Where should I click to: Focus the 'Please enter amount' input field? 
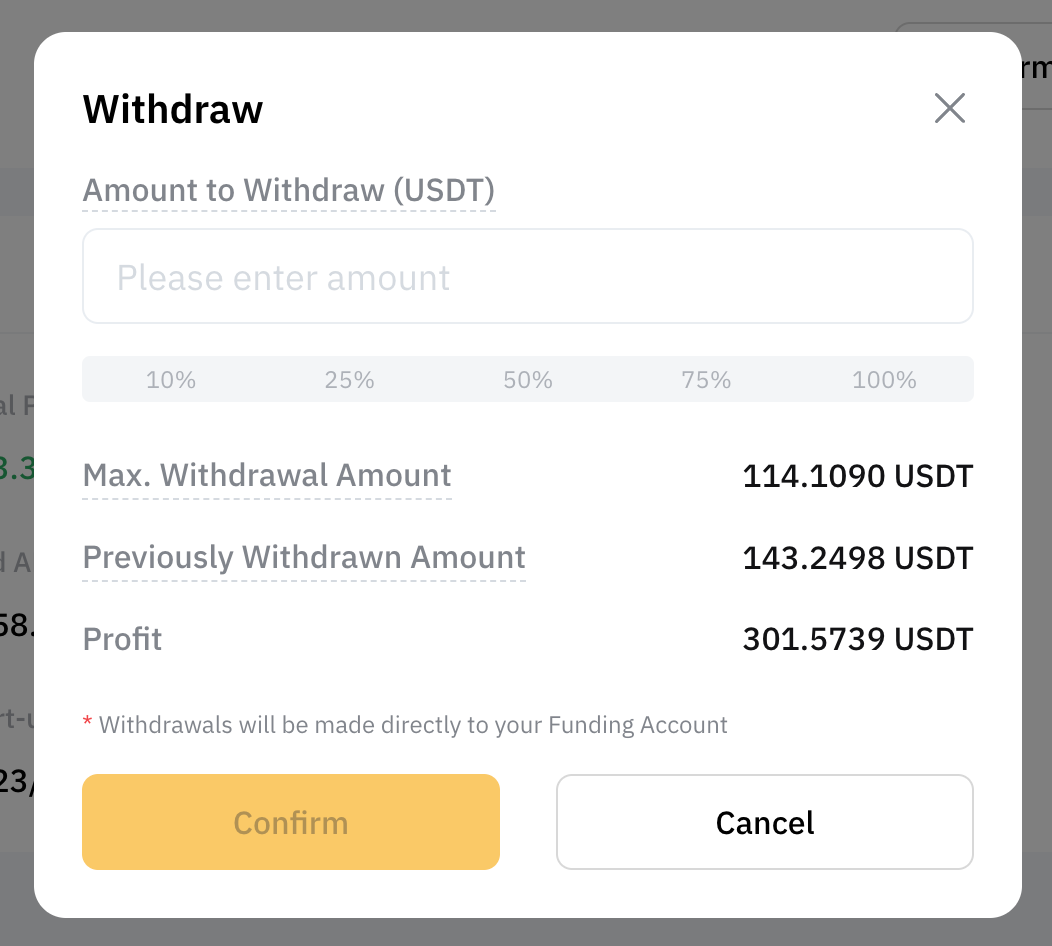point(527,277)
